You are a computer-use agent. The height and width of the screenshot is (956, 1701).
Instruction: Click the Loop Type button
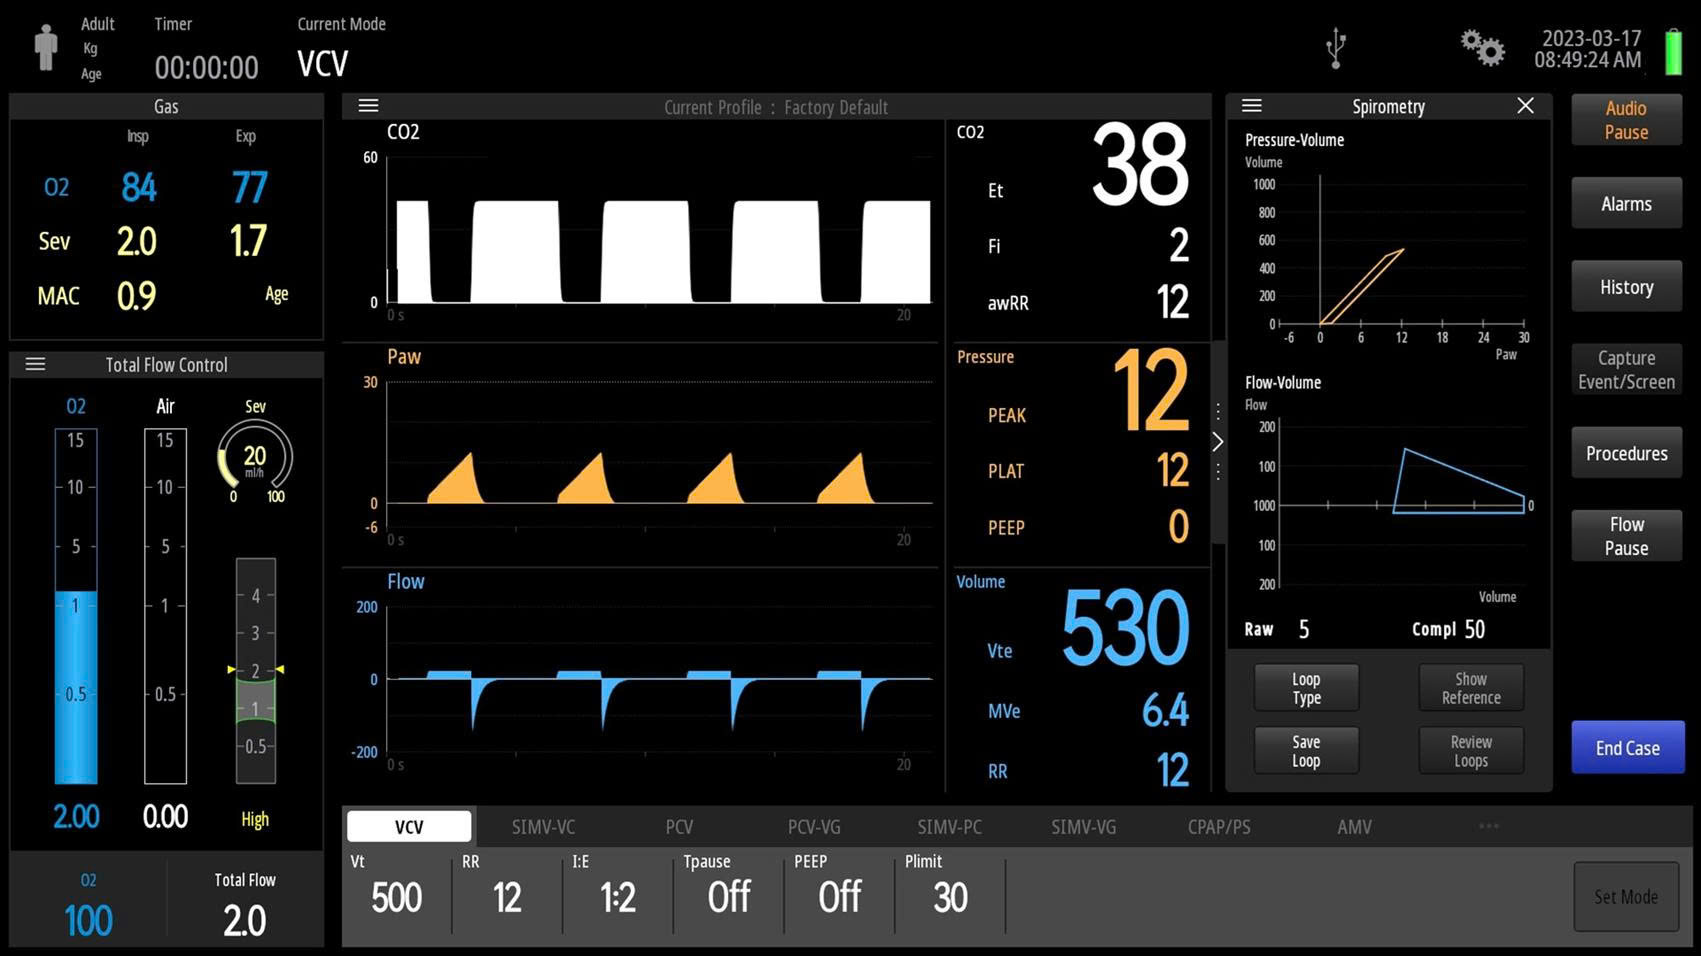click(x=1306, y=688)
